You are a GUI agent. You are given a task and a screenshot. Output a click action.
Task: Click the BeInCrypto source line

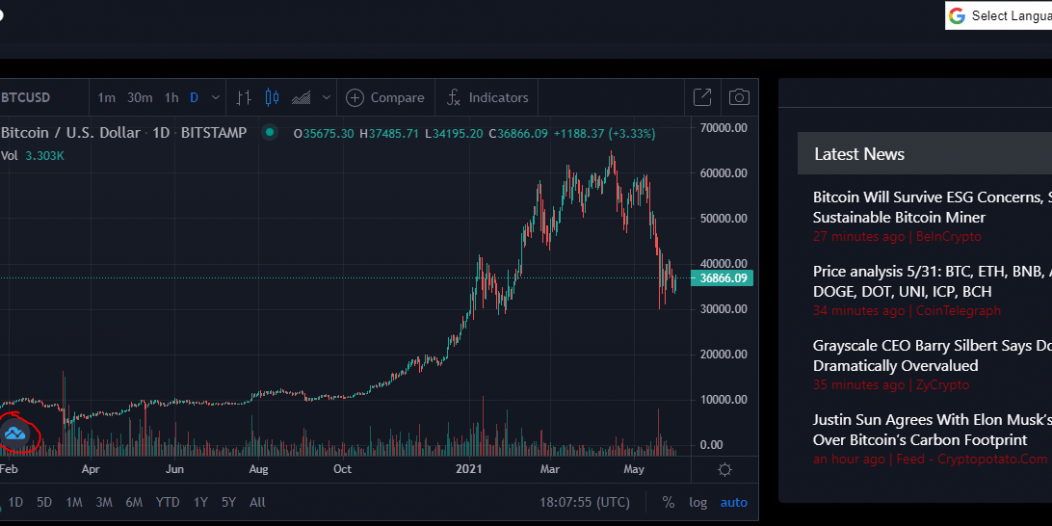tap(897, 237)
